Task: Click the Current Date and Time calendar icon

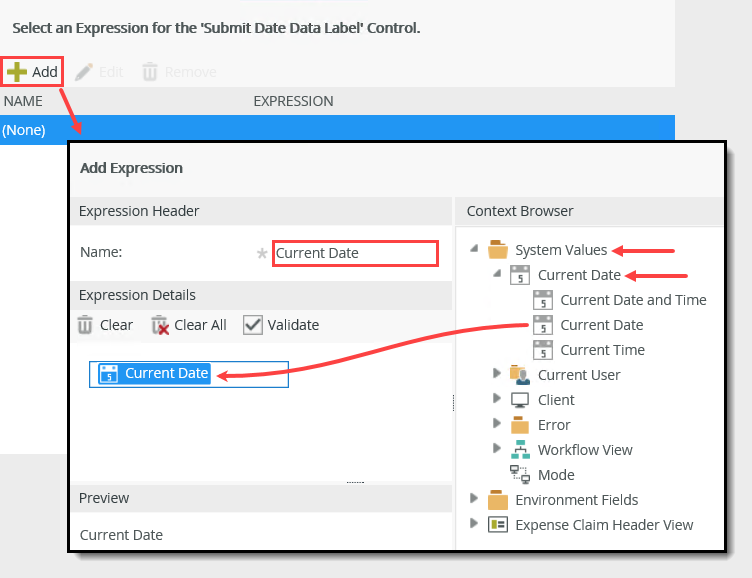Action: click(x=543, y=300)
